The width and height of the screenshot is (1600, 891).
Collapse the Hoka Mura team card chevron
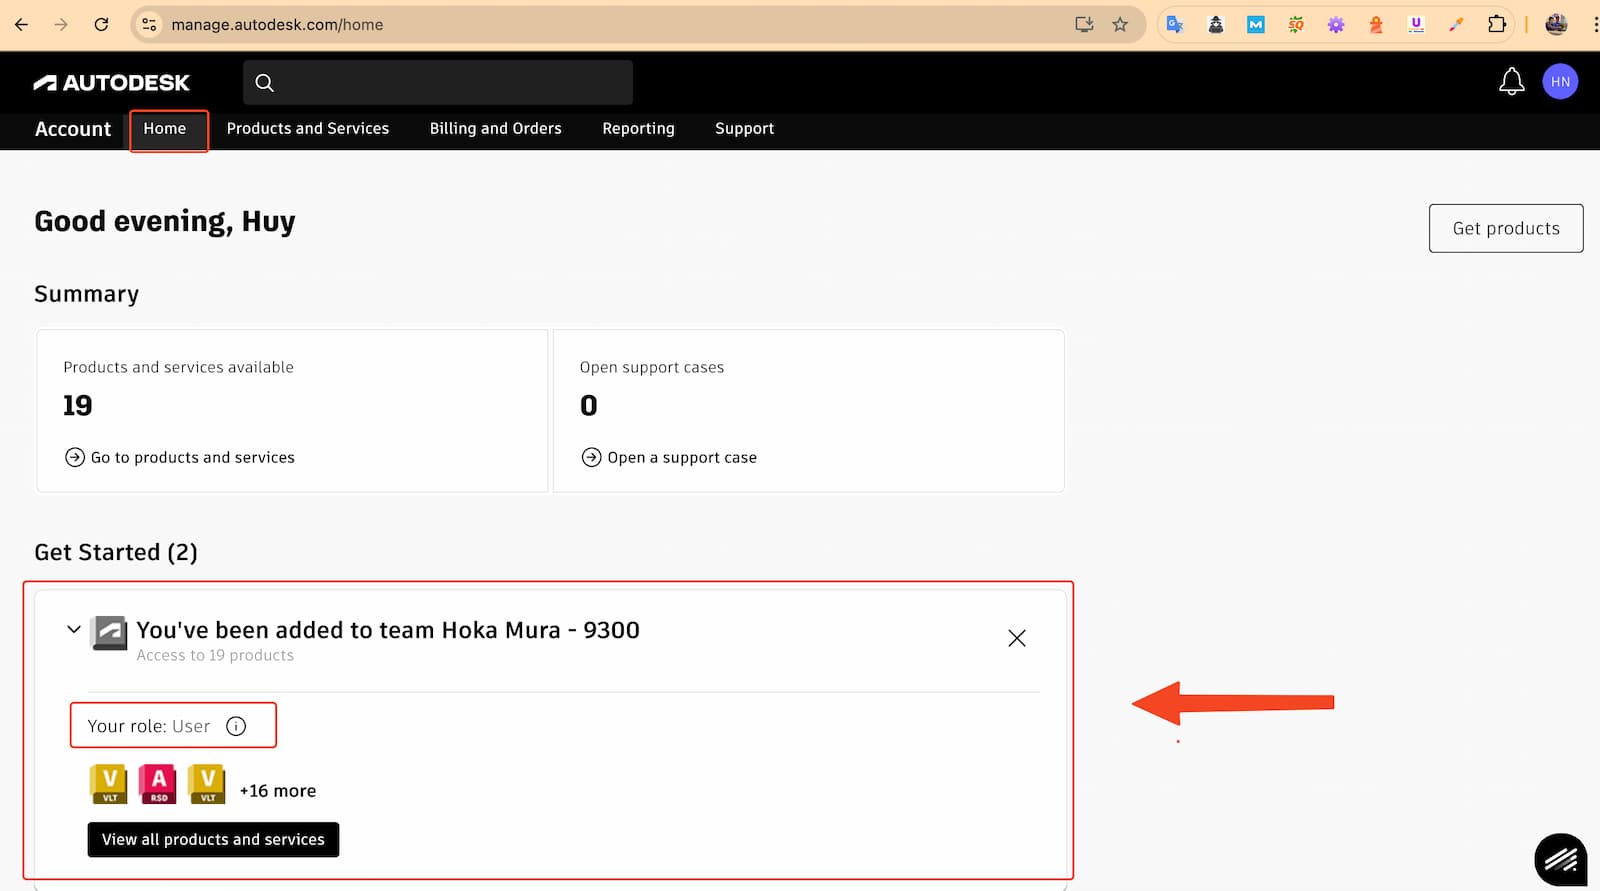pyautogui.click(x=73, y=629)
